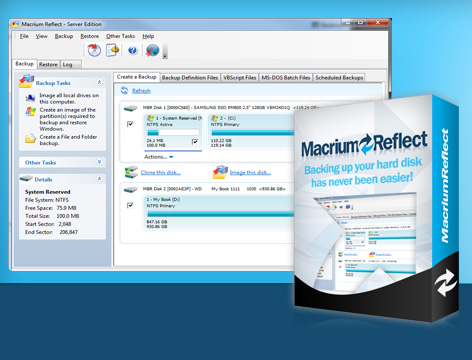The height and width of the screenshot is (360, 472).
Task: Click the MBR Disk 2 drive icon
Action: point(131,190)
